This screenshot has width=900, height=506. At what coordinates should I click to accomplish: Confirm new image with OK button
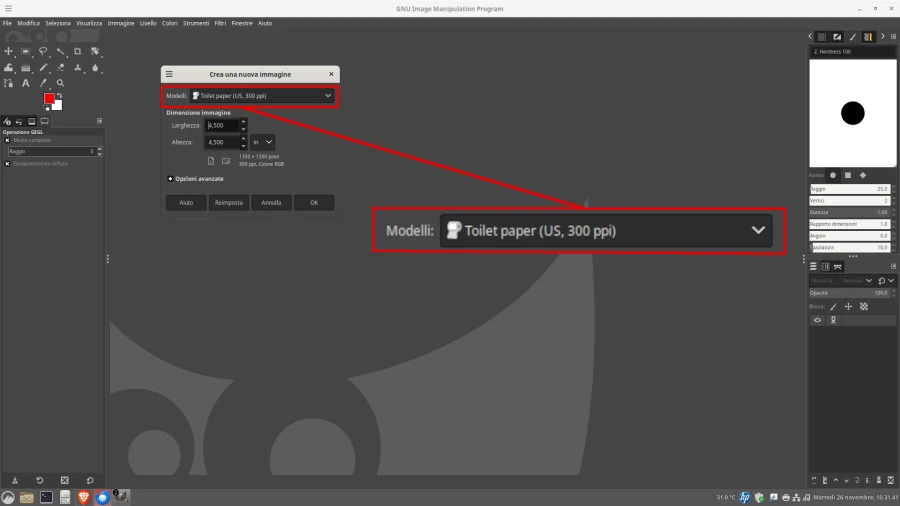(x=314, y=203)
